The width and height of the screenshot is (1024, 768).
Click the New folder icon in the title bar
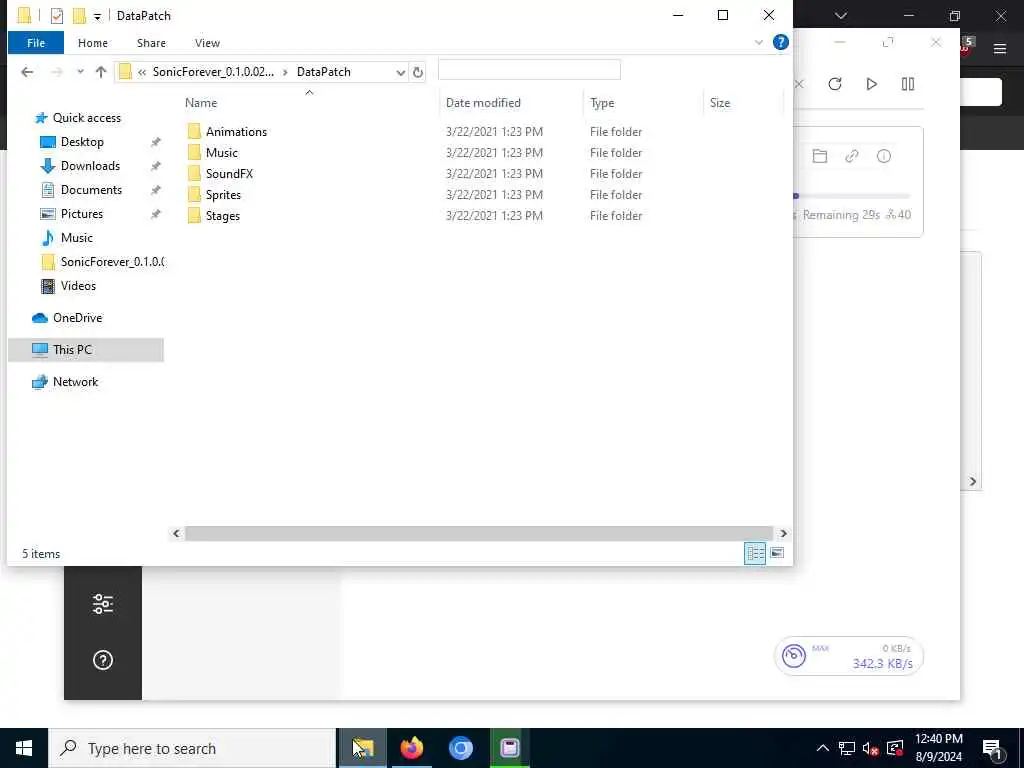pos(79,16)
